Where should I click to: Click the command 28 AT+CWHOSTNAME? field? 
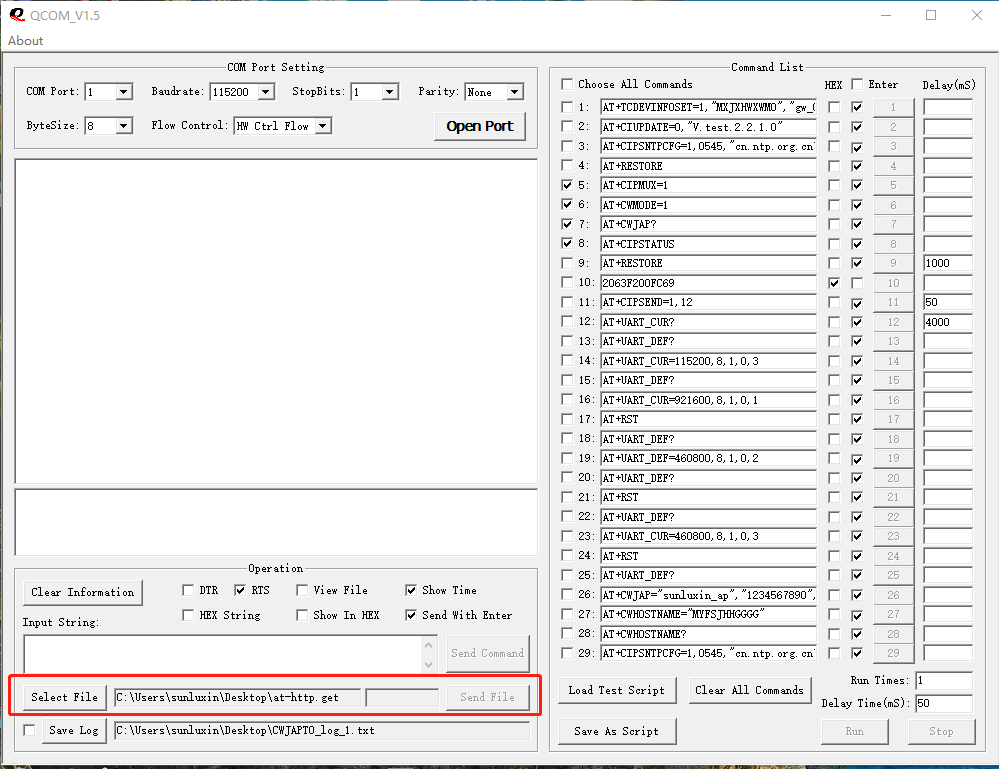pos(708,634)
